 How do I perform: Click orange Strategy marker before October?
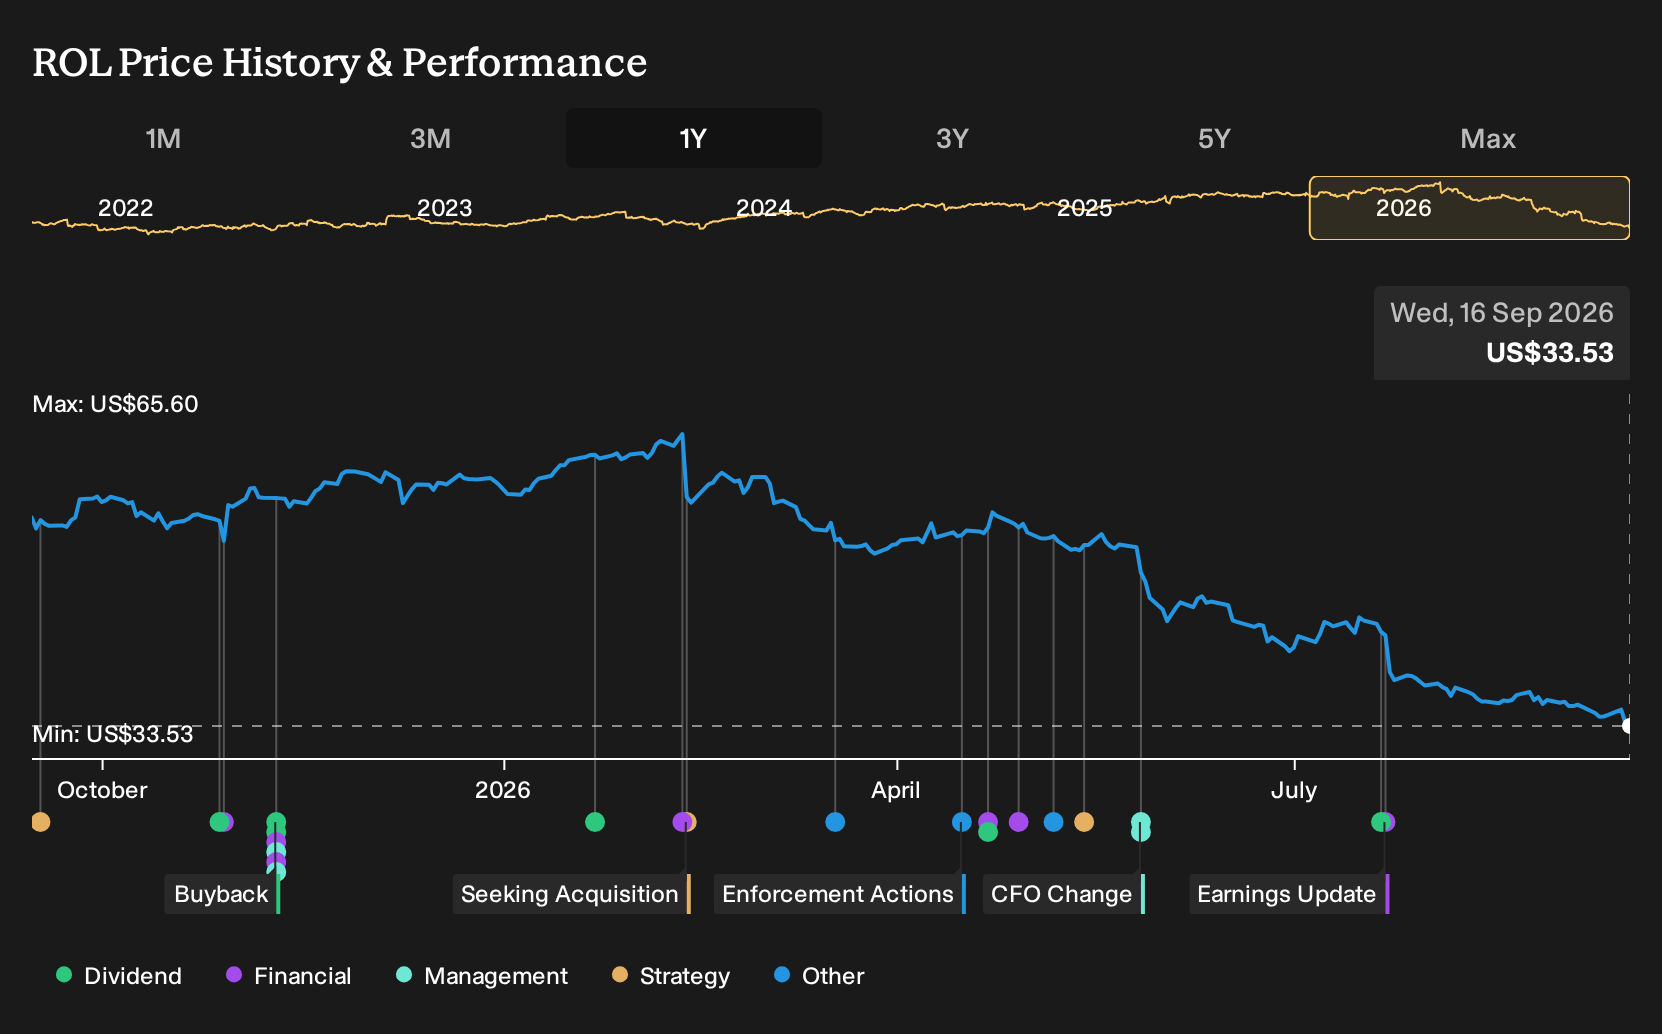click(40, 822)
